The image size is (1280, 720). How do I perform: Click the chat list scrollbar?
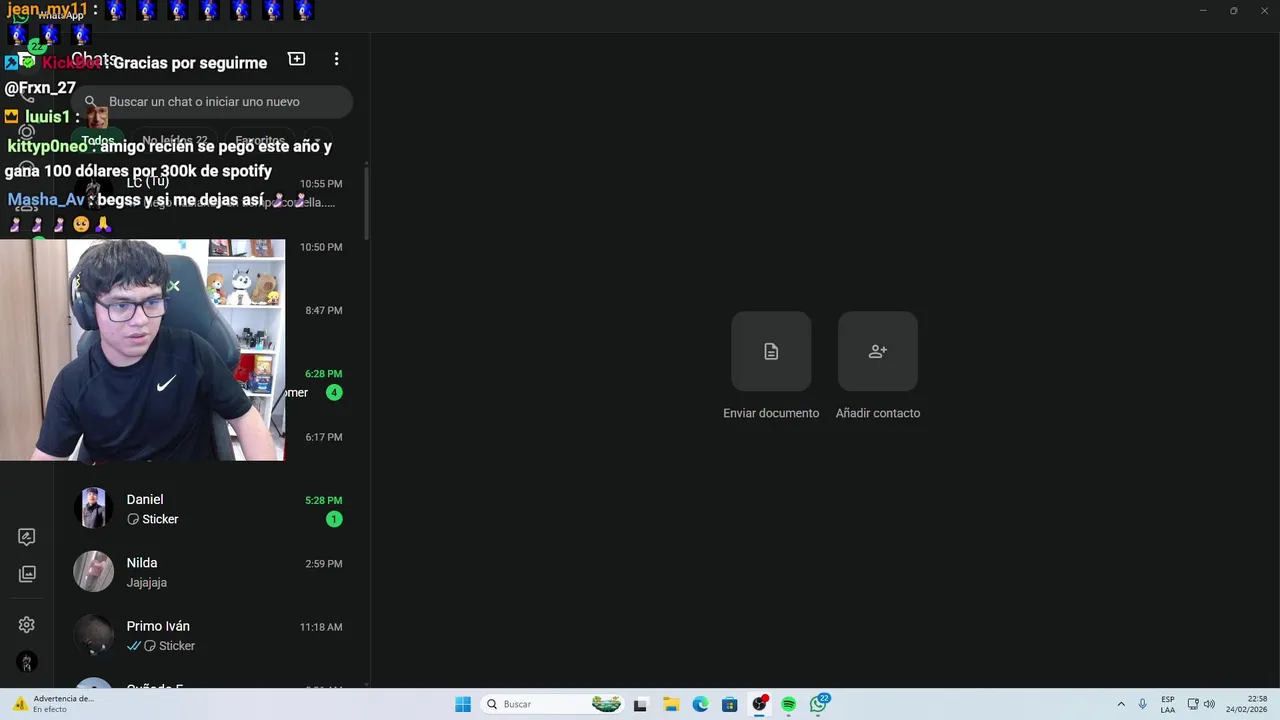click(367, 203)
